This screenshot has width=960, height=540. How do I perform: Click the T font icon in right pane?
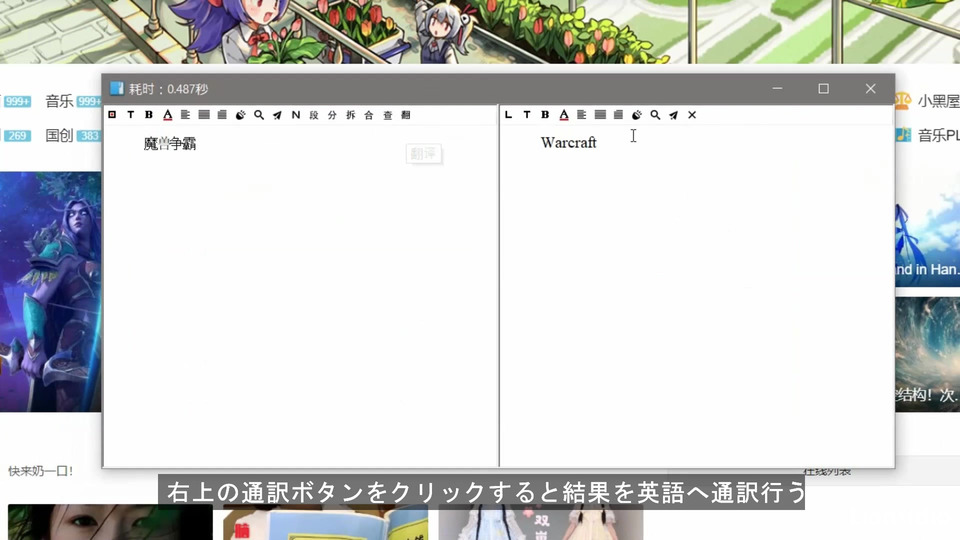click(527, 114)
